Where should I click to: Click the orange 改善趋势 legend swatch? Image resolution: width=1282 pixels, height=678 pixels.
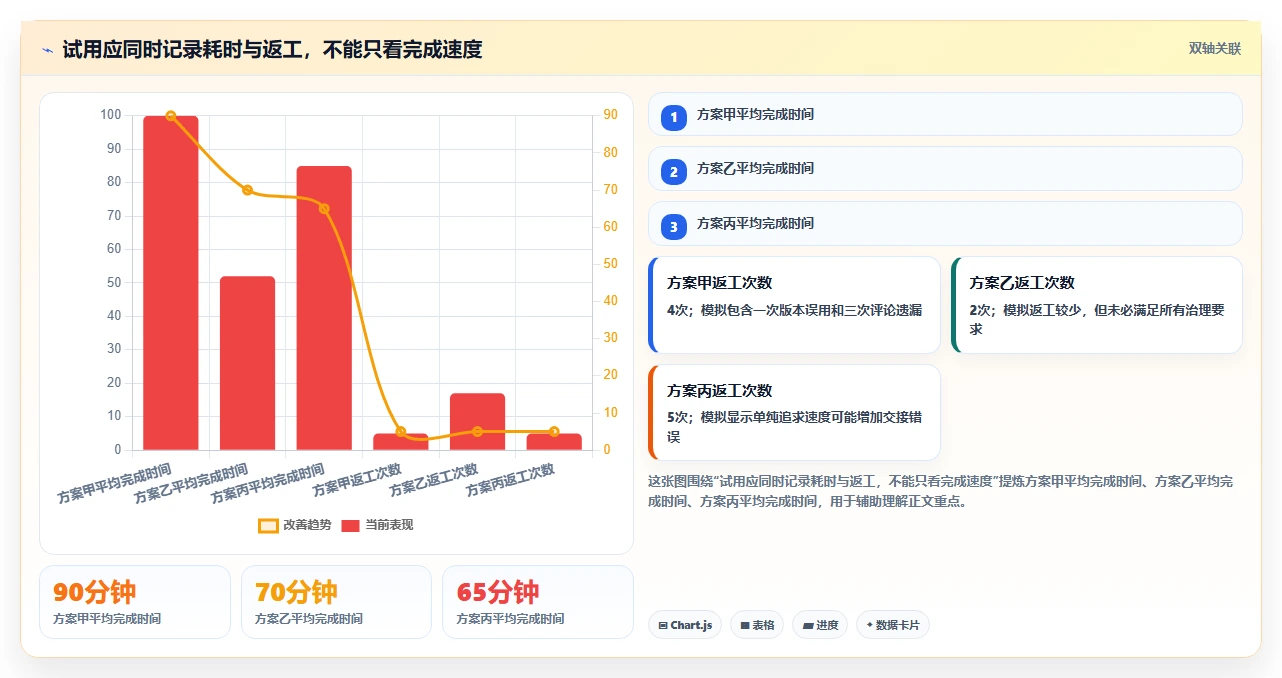click(268, 526)
